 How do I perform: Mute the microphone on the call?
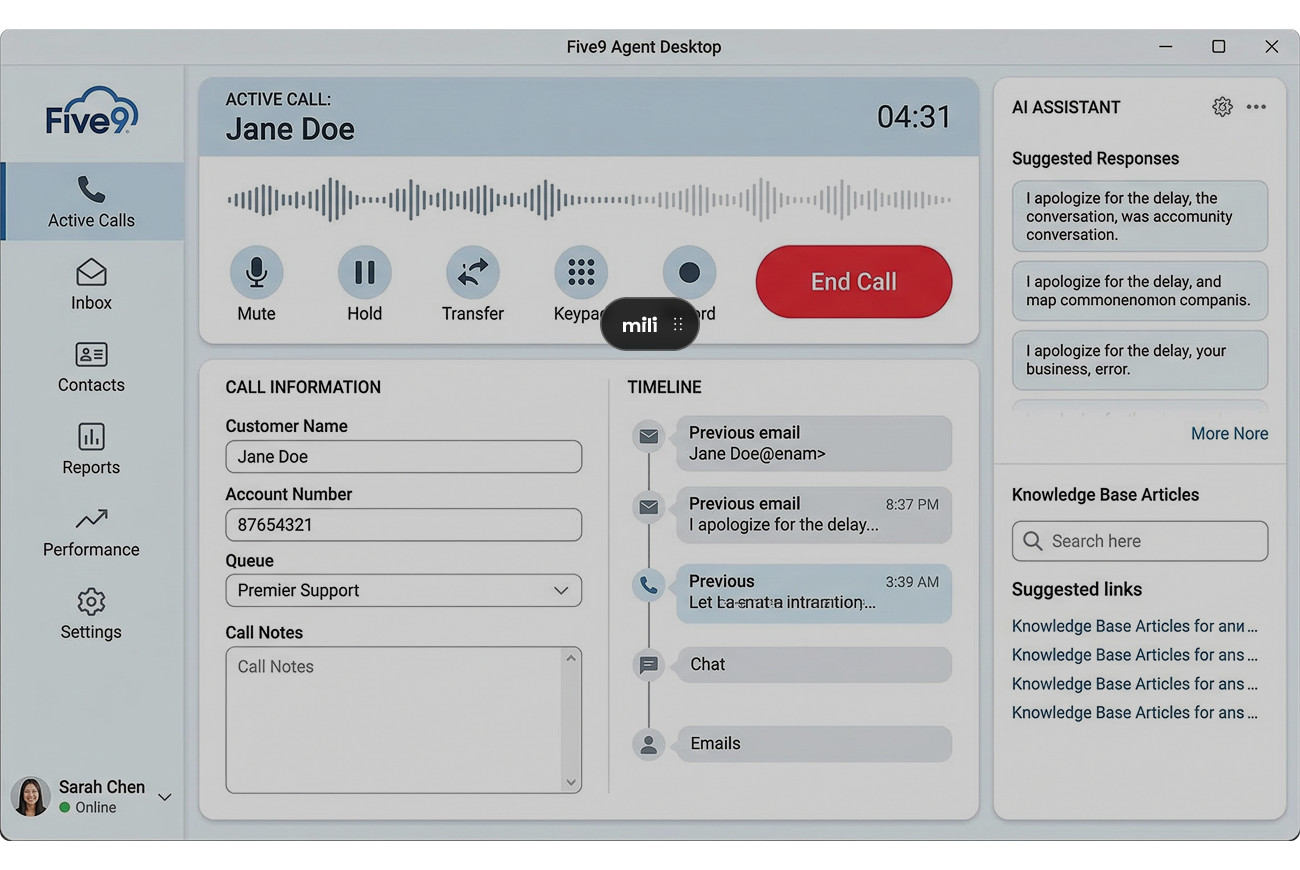[256, 273]
